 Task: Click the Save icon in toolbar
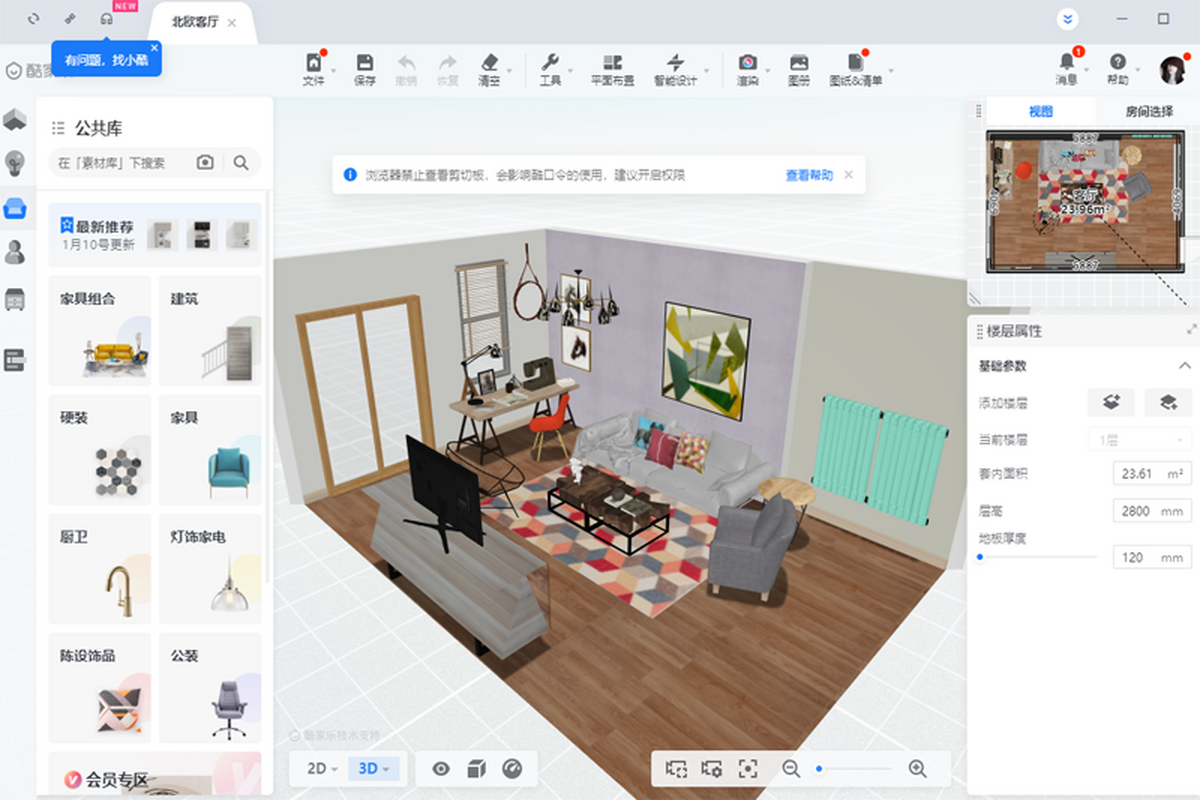coord(364,68)
